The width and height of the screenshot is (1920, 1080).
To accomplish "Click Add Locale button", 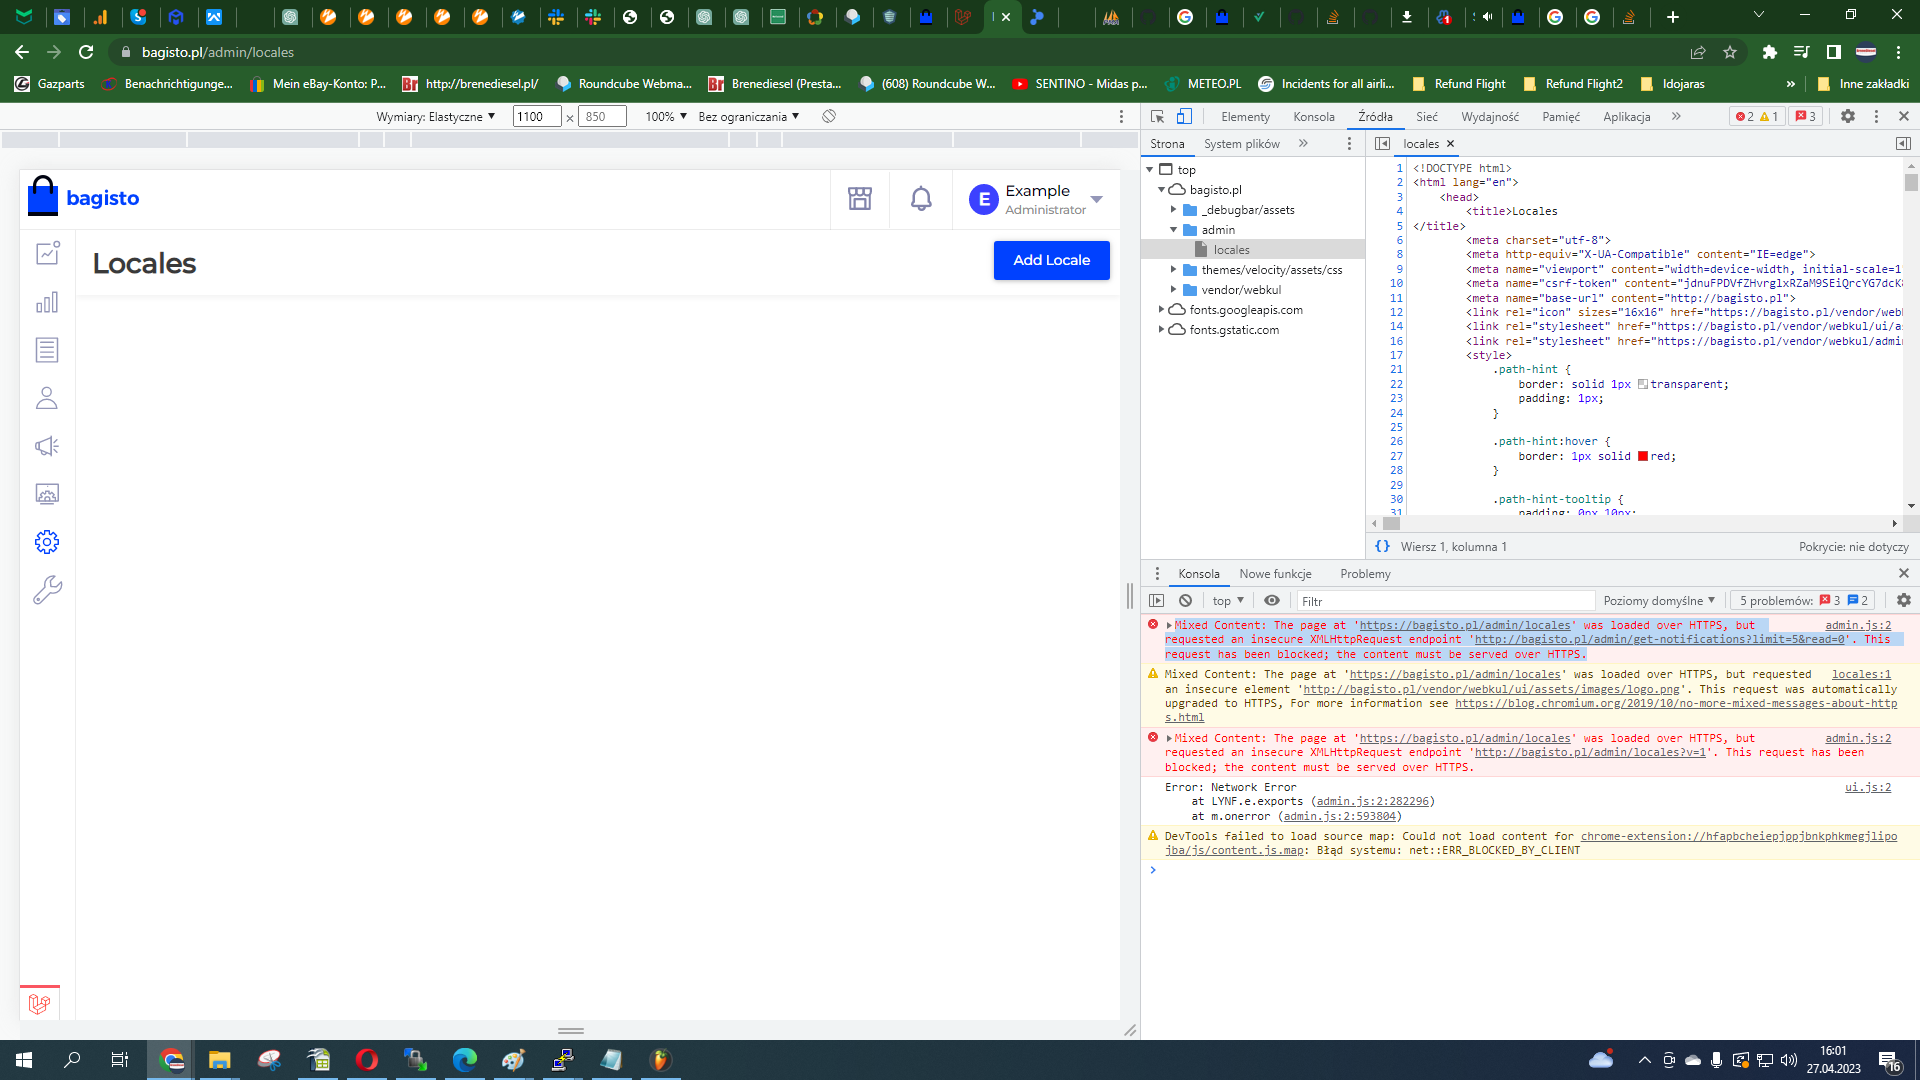I will coord(1051,258).
